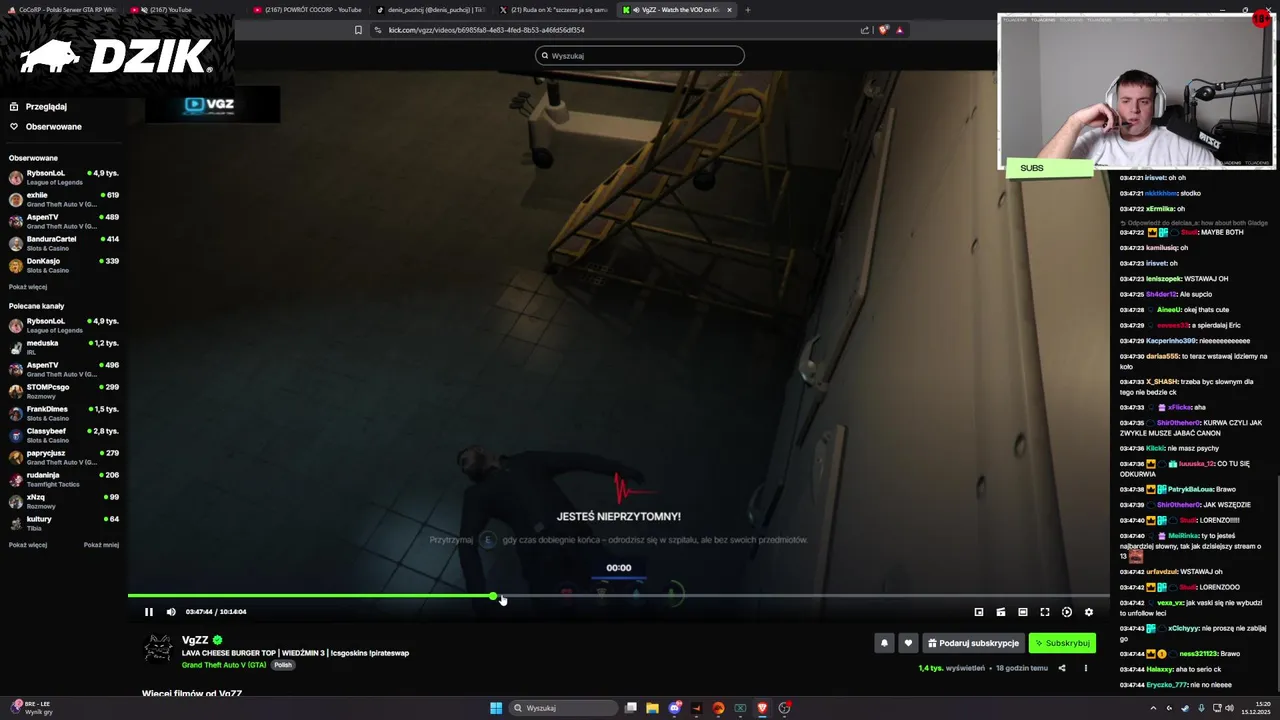Open STOMPcsgo recommended channel
The height and width of the screenshot is (720, 1280).
(x=64, y=392)
